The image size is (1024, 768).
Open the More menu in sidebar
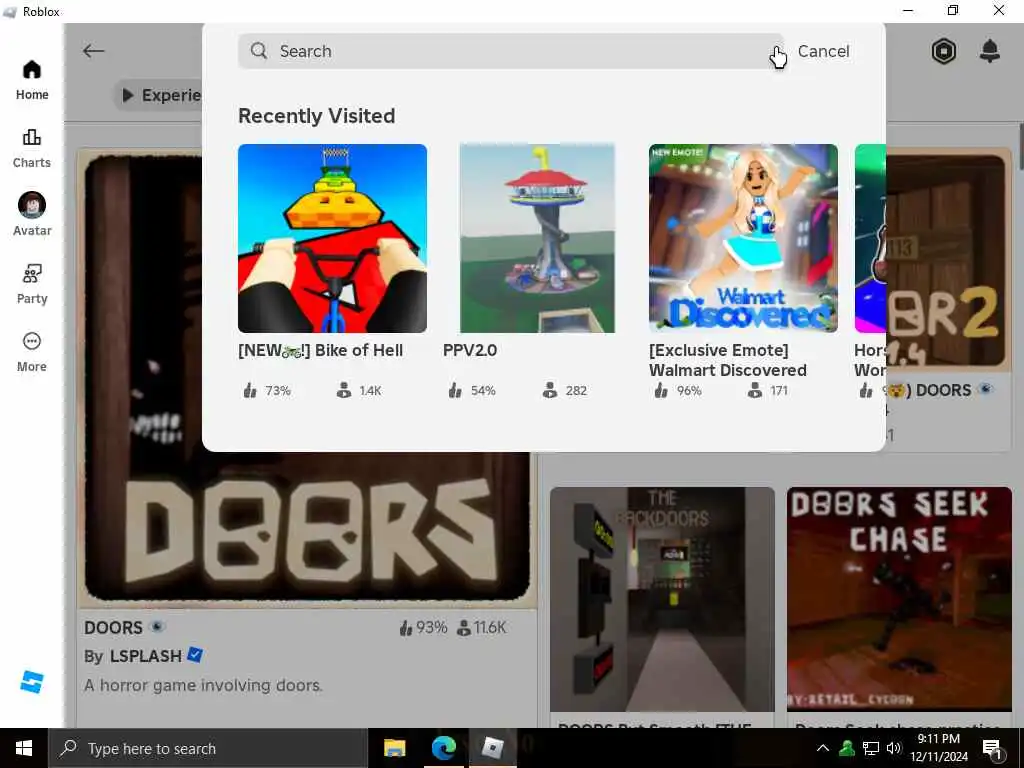(32, 353)
